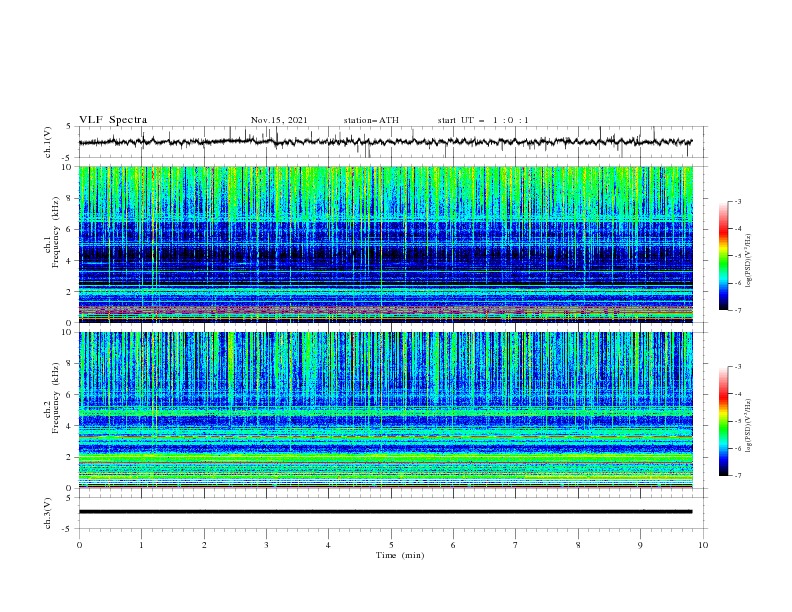
Task: Click the time axis tick label "3"
Action: [x=266, y=545]
